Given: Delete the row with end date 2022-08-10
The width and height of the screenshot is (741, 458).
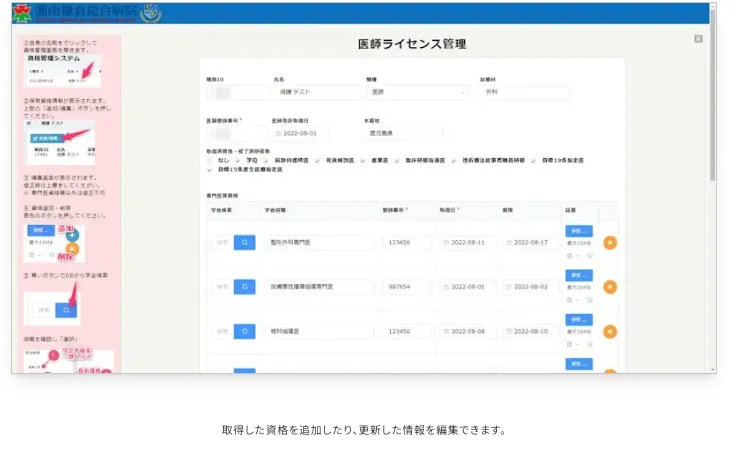Looking at the screenshot, I should [610, 331].
